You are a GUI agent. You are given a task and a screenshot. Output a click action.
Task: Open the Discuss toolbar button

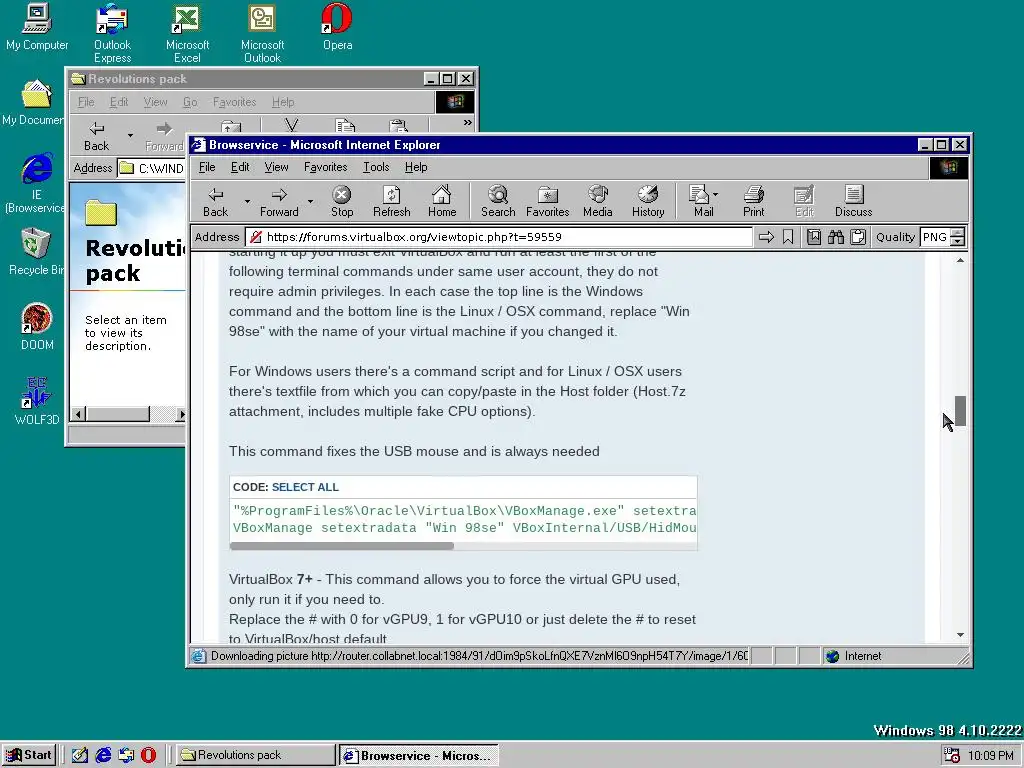pyautogui.click(x=854, y=202)
